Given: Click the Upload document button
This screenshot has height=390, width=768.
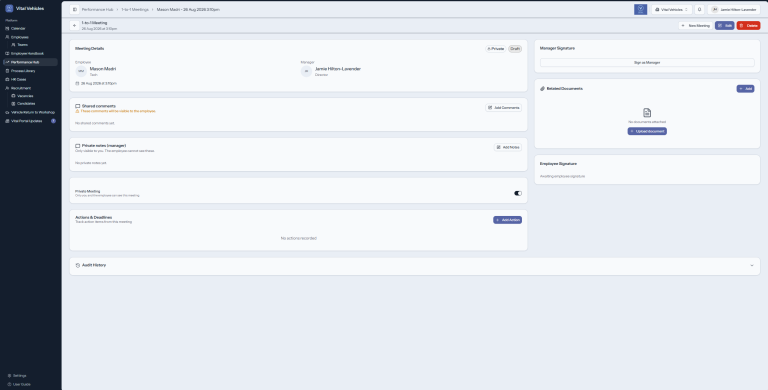Looking at the screenshot, I should pos(647,131).
